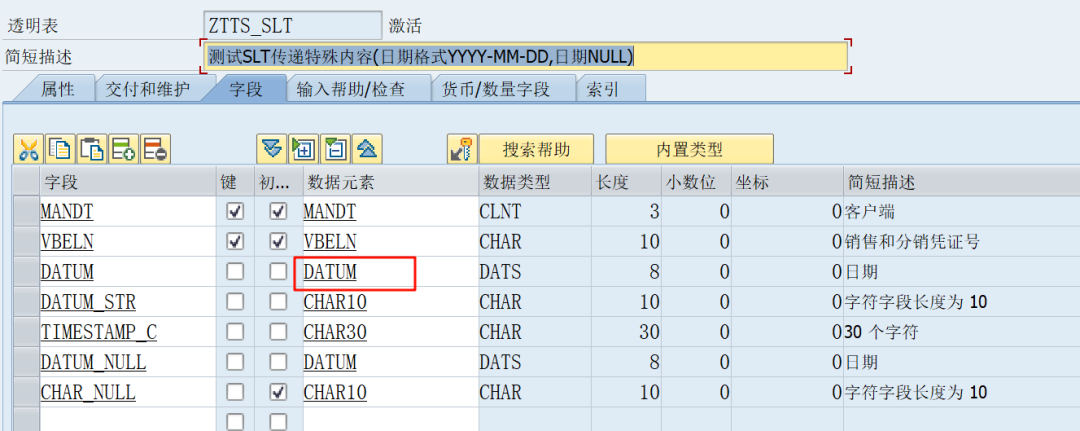Click the table name field ZTTS_SLT
Screen dimensions: 1080x431
(x=293, y=25)
